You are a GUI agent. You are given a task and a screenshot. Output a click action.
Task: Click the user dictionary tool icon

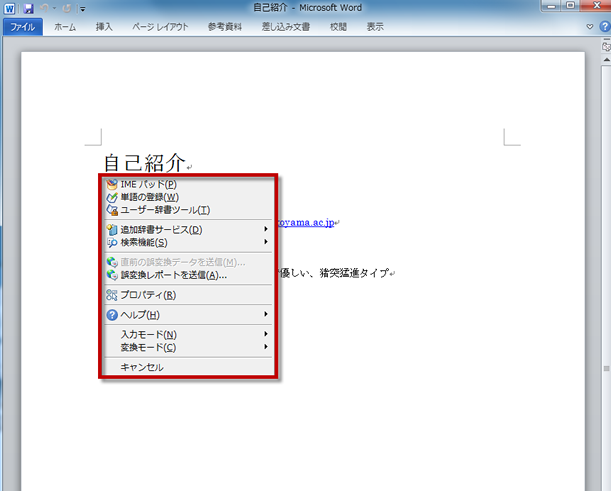[112, 210]
